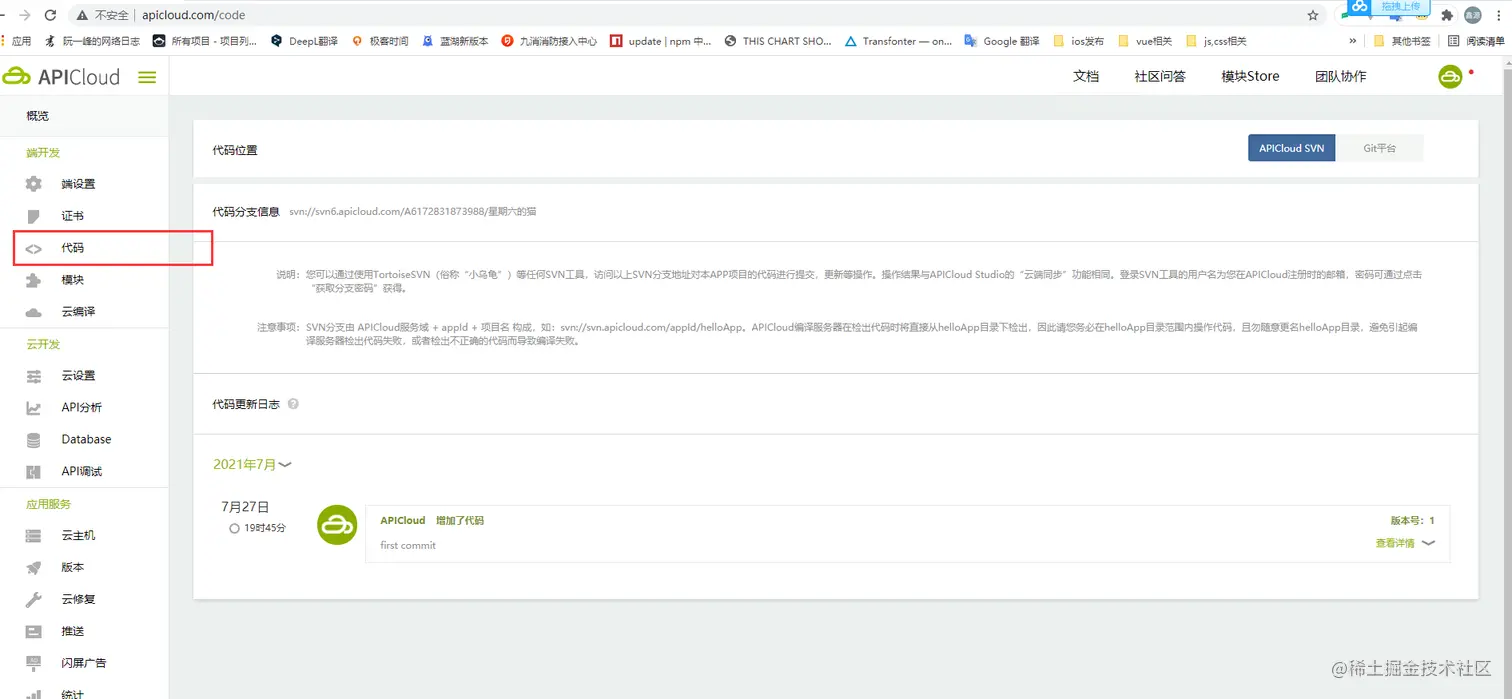The width and height of the screenshot is (1512, 699).
Task: Open the 阅读清单 reading list
Action: (x=1476, y=41)
